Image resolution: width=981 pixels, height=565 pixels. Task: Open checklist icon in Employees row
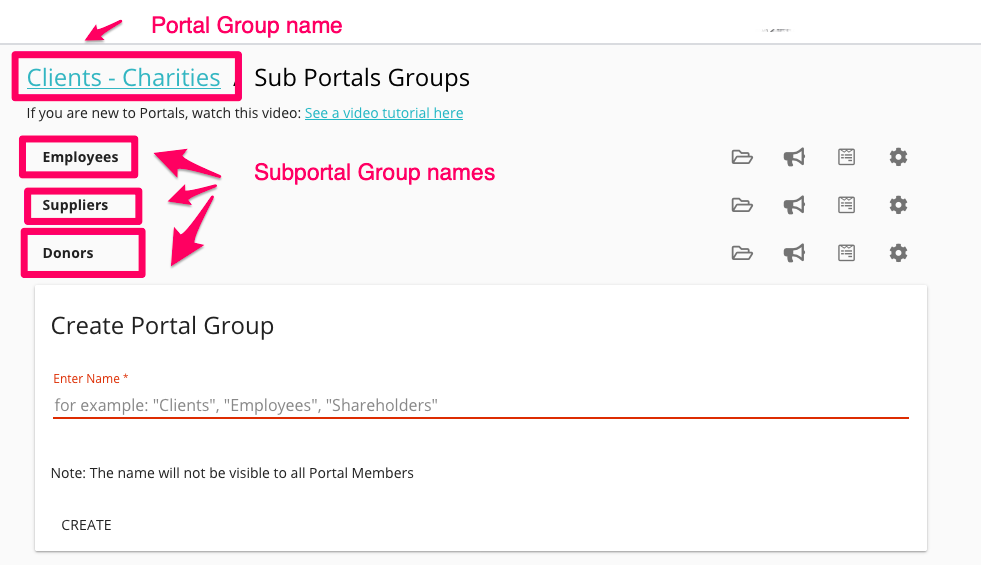tap(847, 157)
